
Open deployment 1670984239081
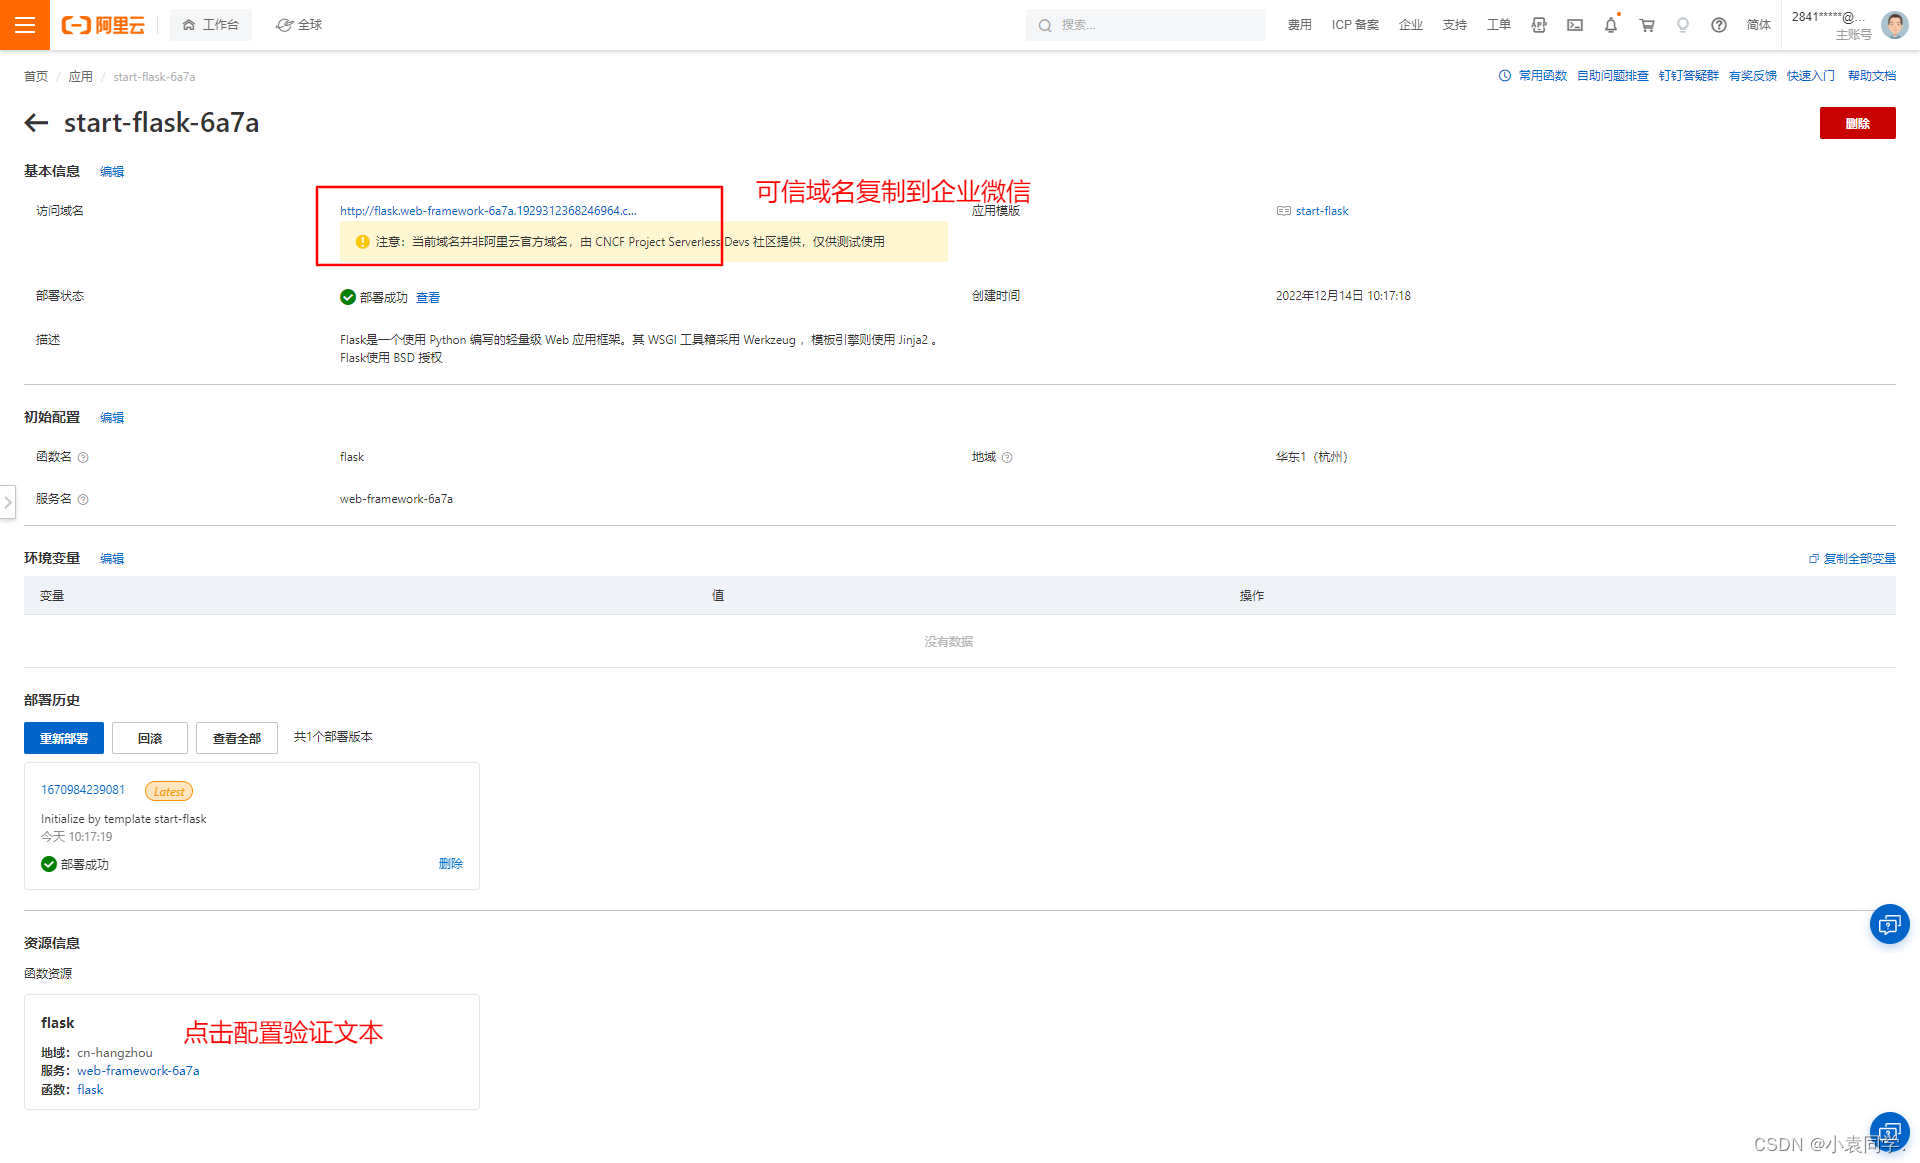(83, 790)
